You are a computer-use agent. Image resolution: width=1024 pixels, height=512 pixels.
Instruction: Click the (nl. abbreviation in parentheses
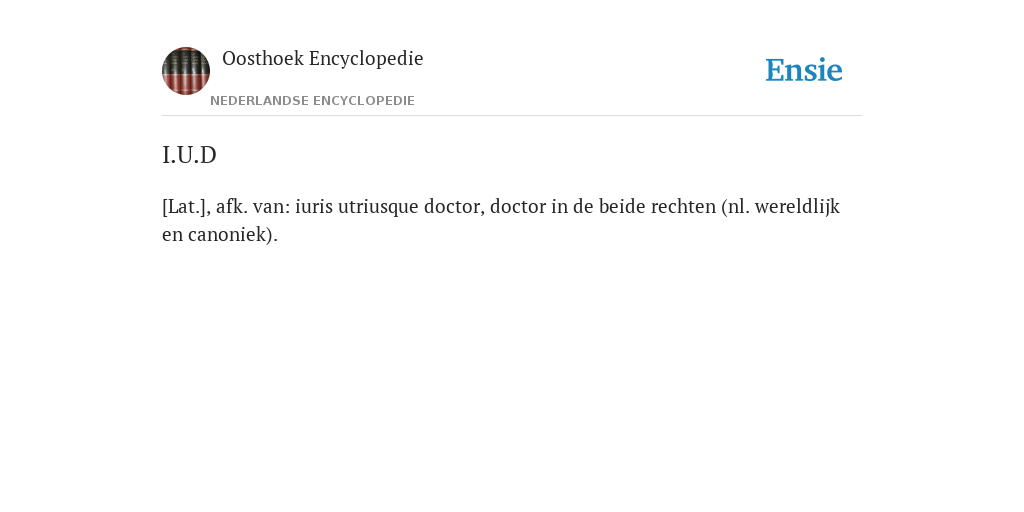click(735, 207)
